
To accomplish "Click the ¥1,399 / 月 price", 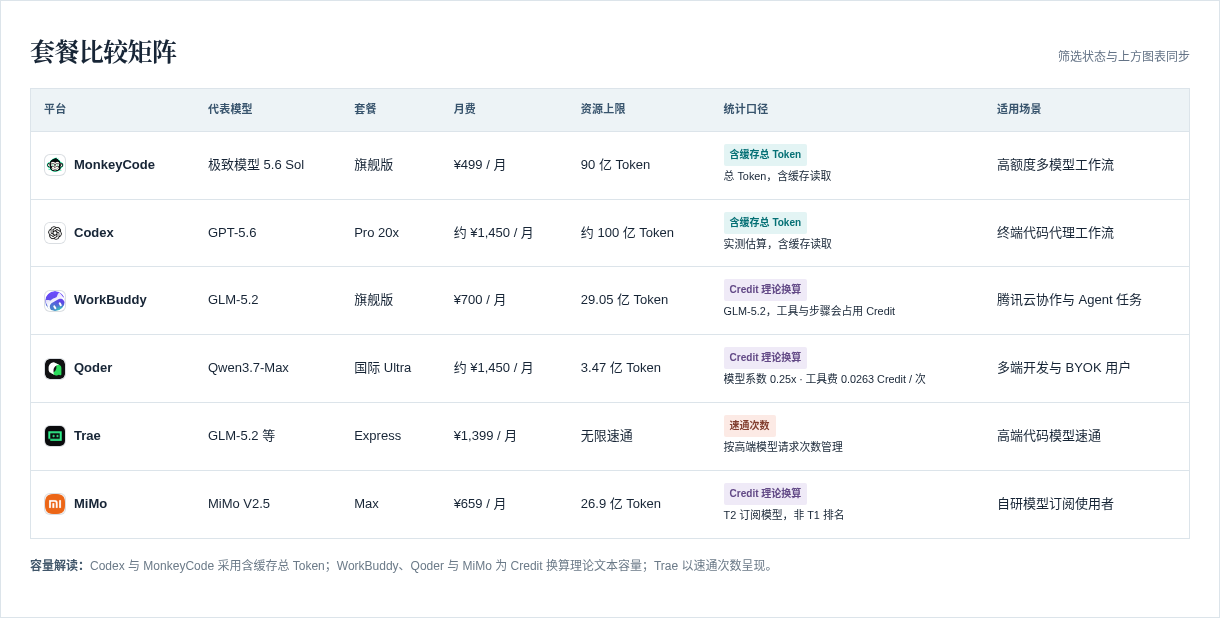I will (x=485, y=436).
